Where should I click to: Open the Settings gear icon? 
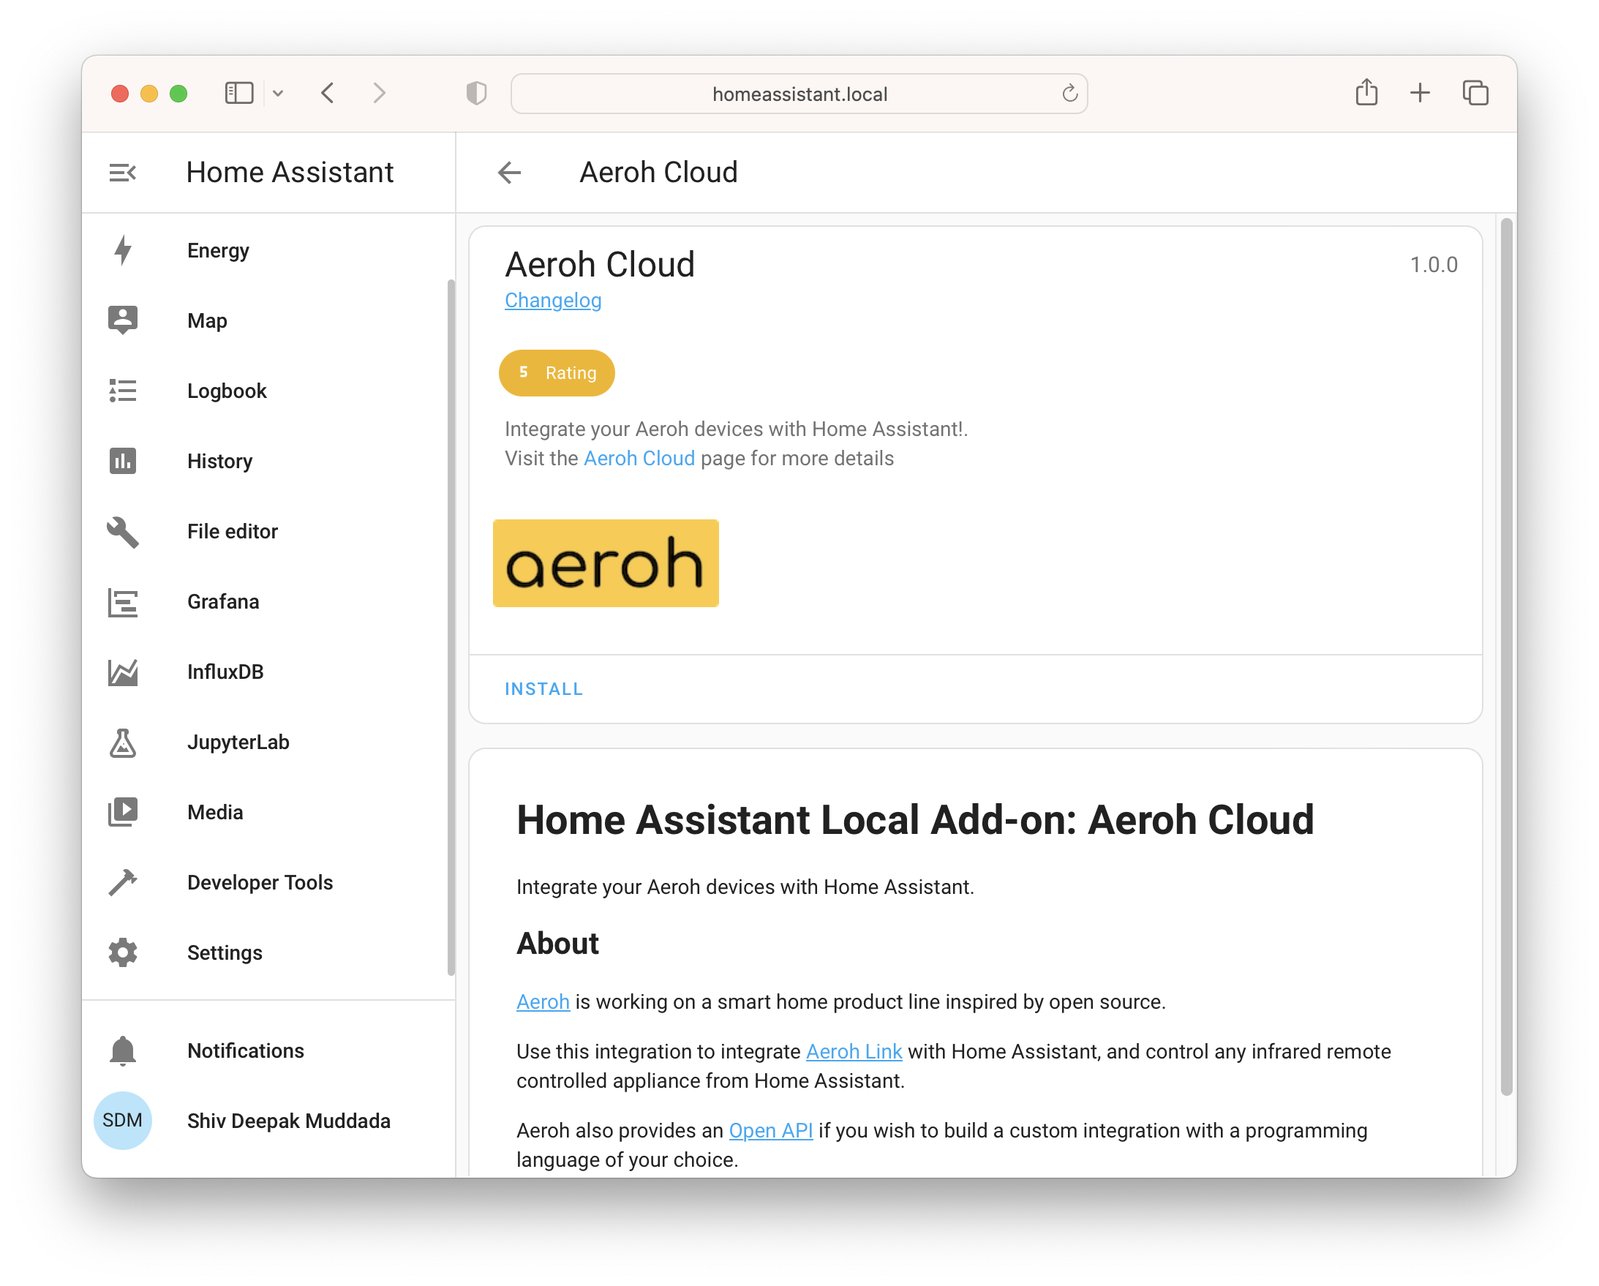tap(122, 953)
